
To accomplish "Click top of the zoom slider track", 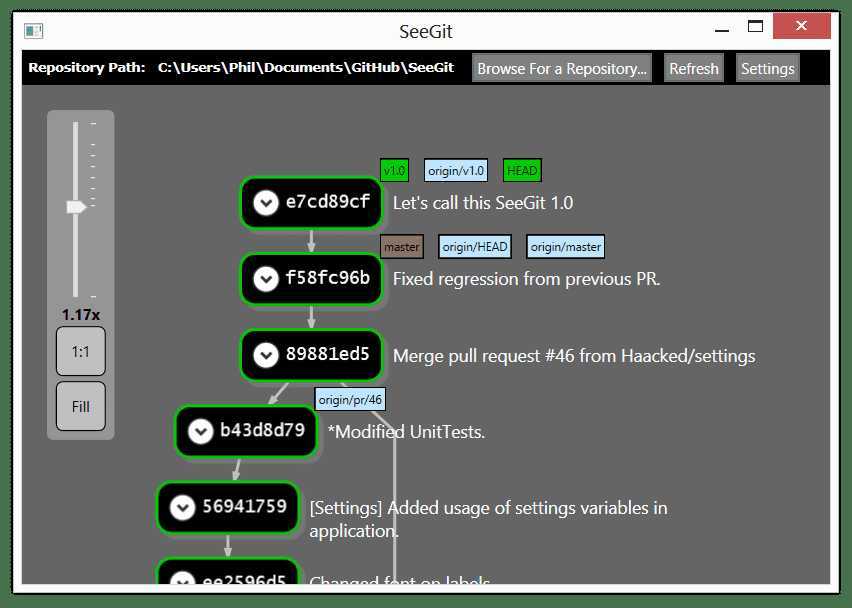I will click(x=76, y=125).
